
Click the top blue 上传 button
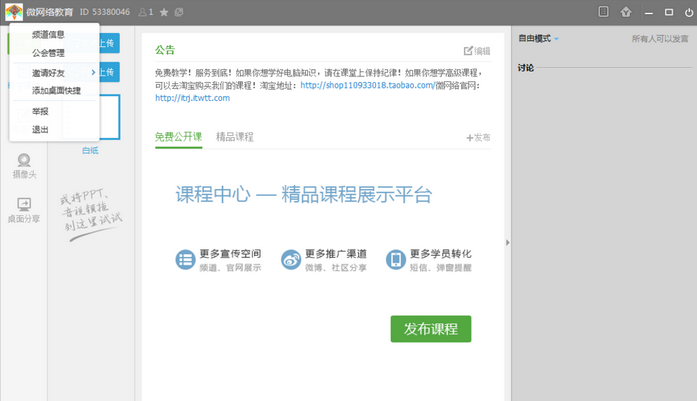pos(108,43)
